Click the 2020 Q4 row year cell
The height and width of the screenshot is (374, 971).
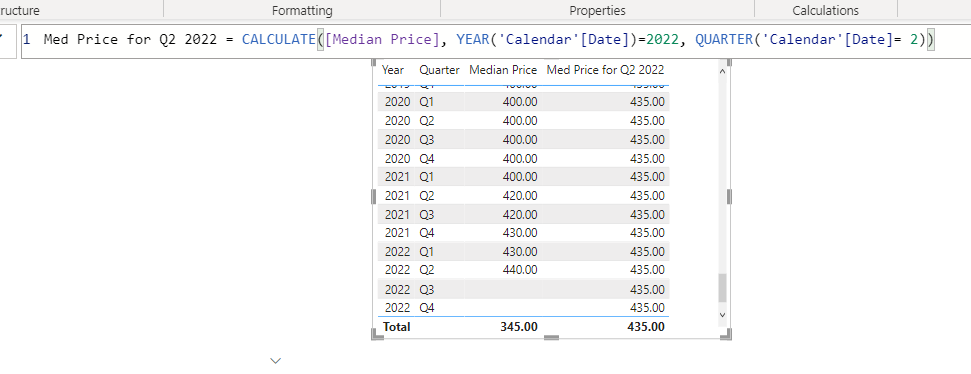[397, 158]
